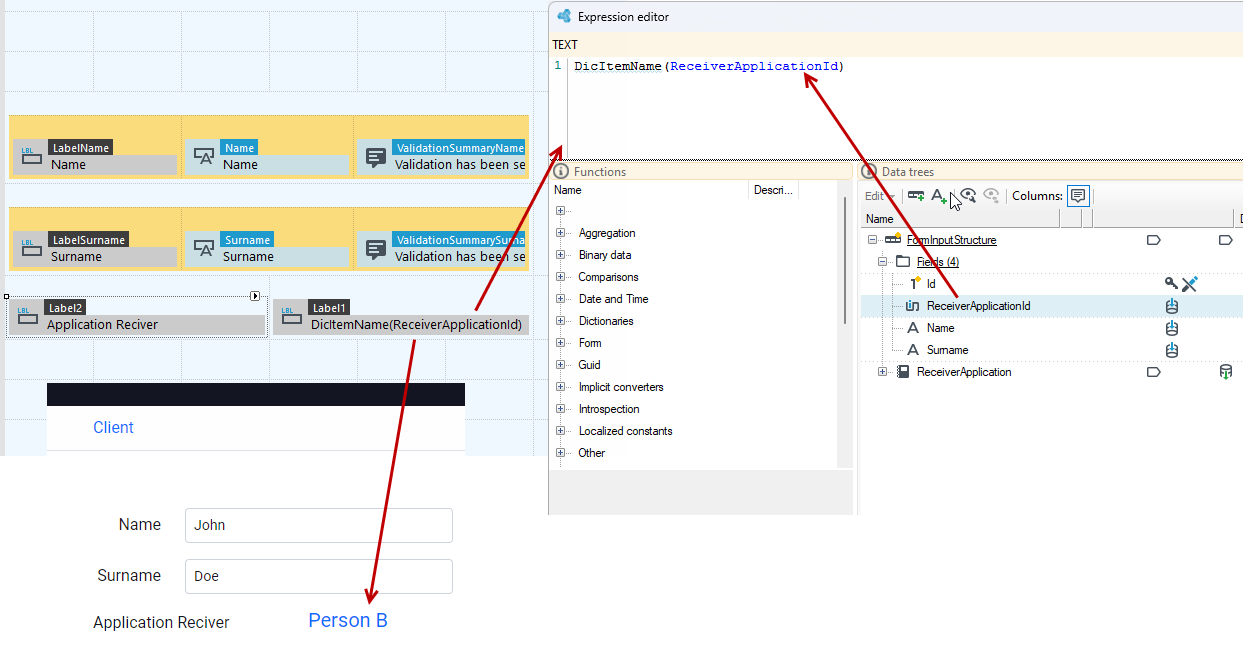Collapse the FormInputStructure tree node
1243x648 pixels.
click(x=873, y=240)
